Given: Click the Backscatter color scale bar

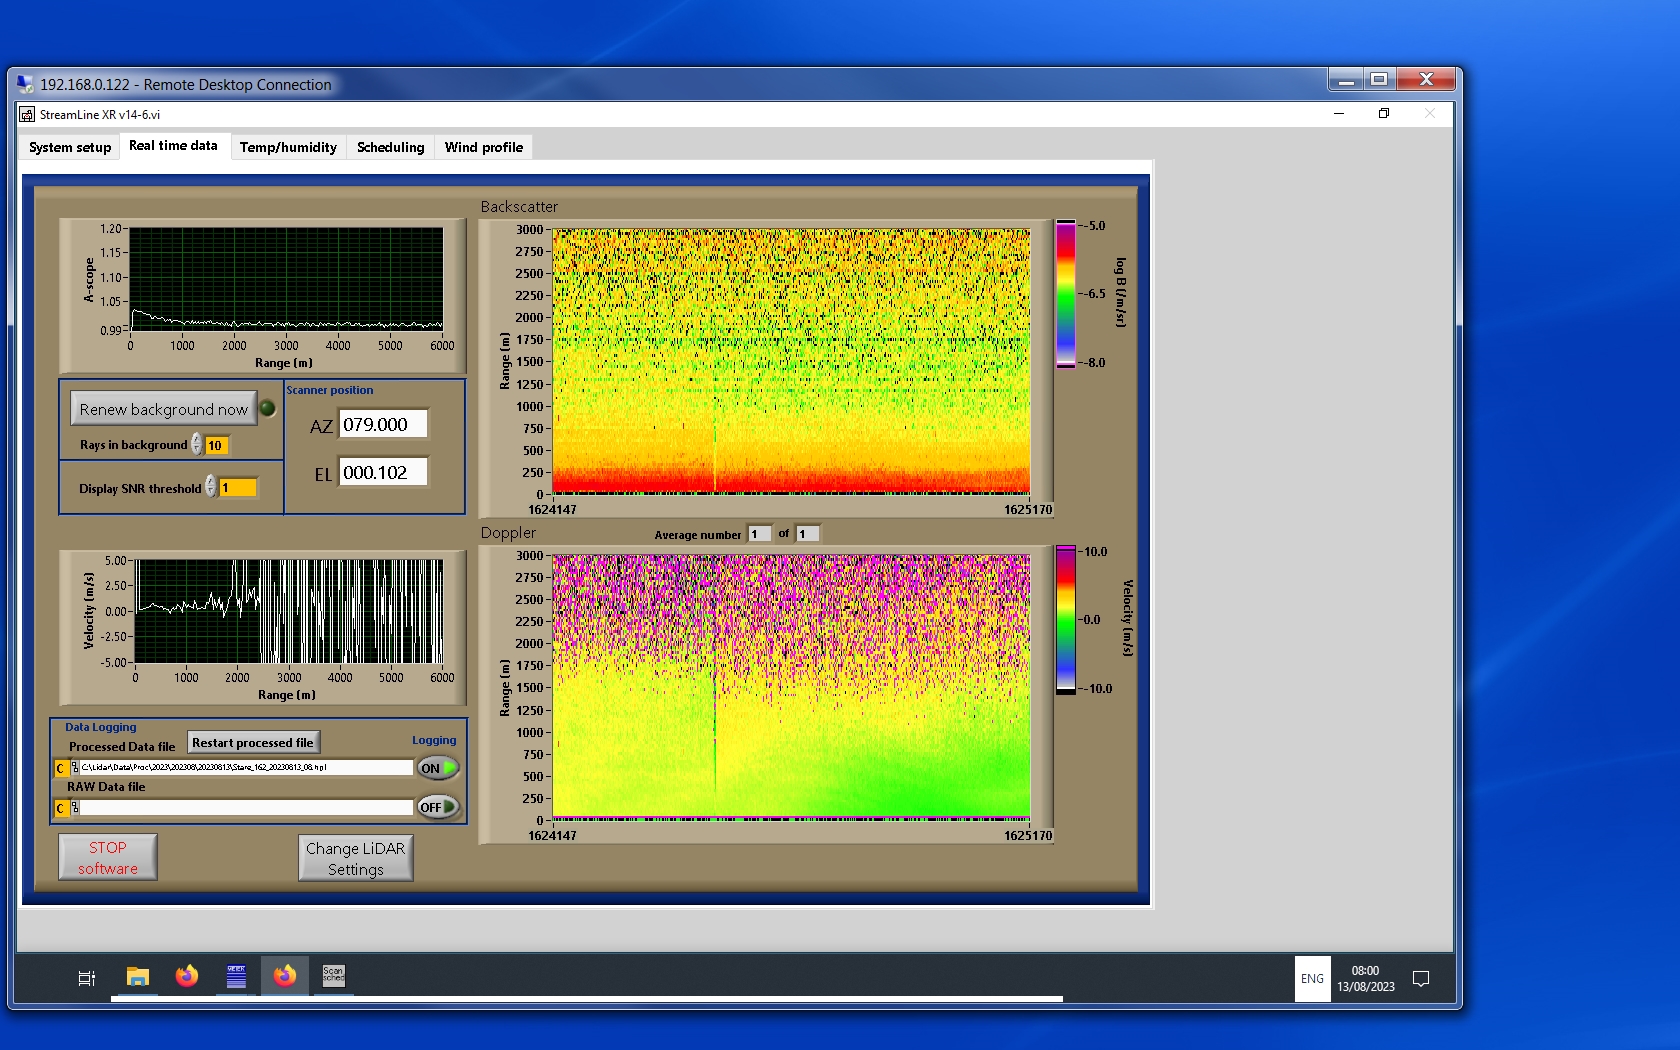Looking at the screenshot, I should click(1066, 294).
